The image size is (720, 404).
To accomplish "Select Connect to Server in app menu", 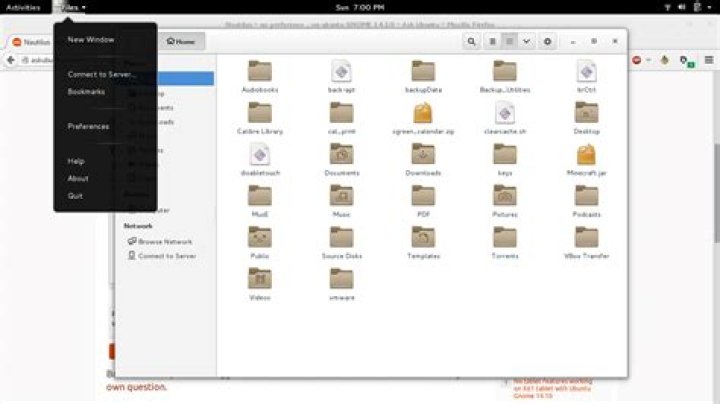I will (101, 74).
